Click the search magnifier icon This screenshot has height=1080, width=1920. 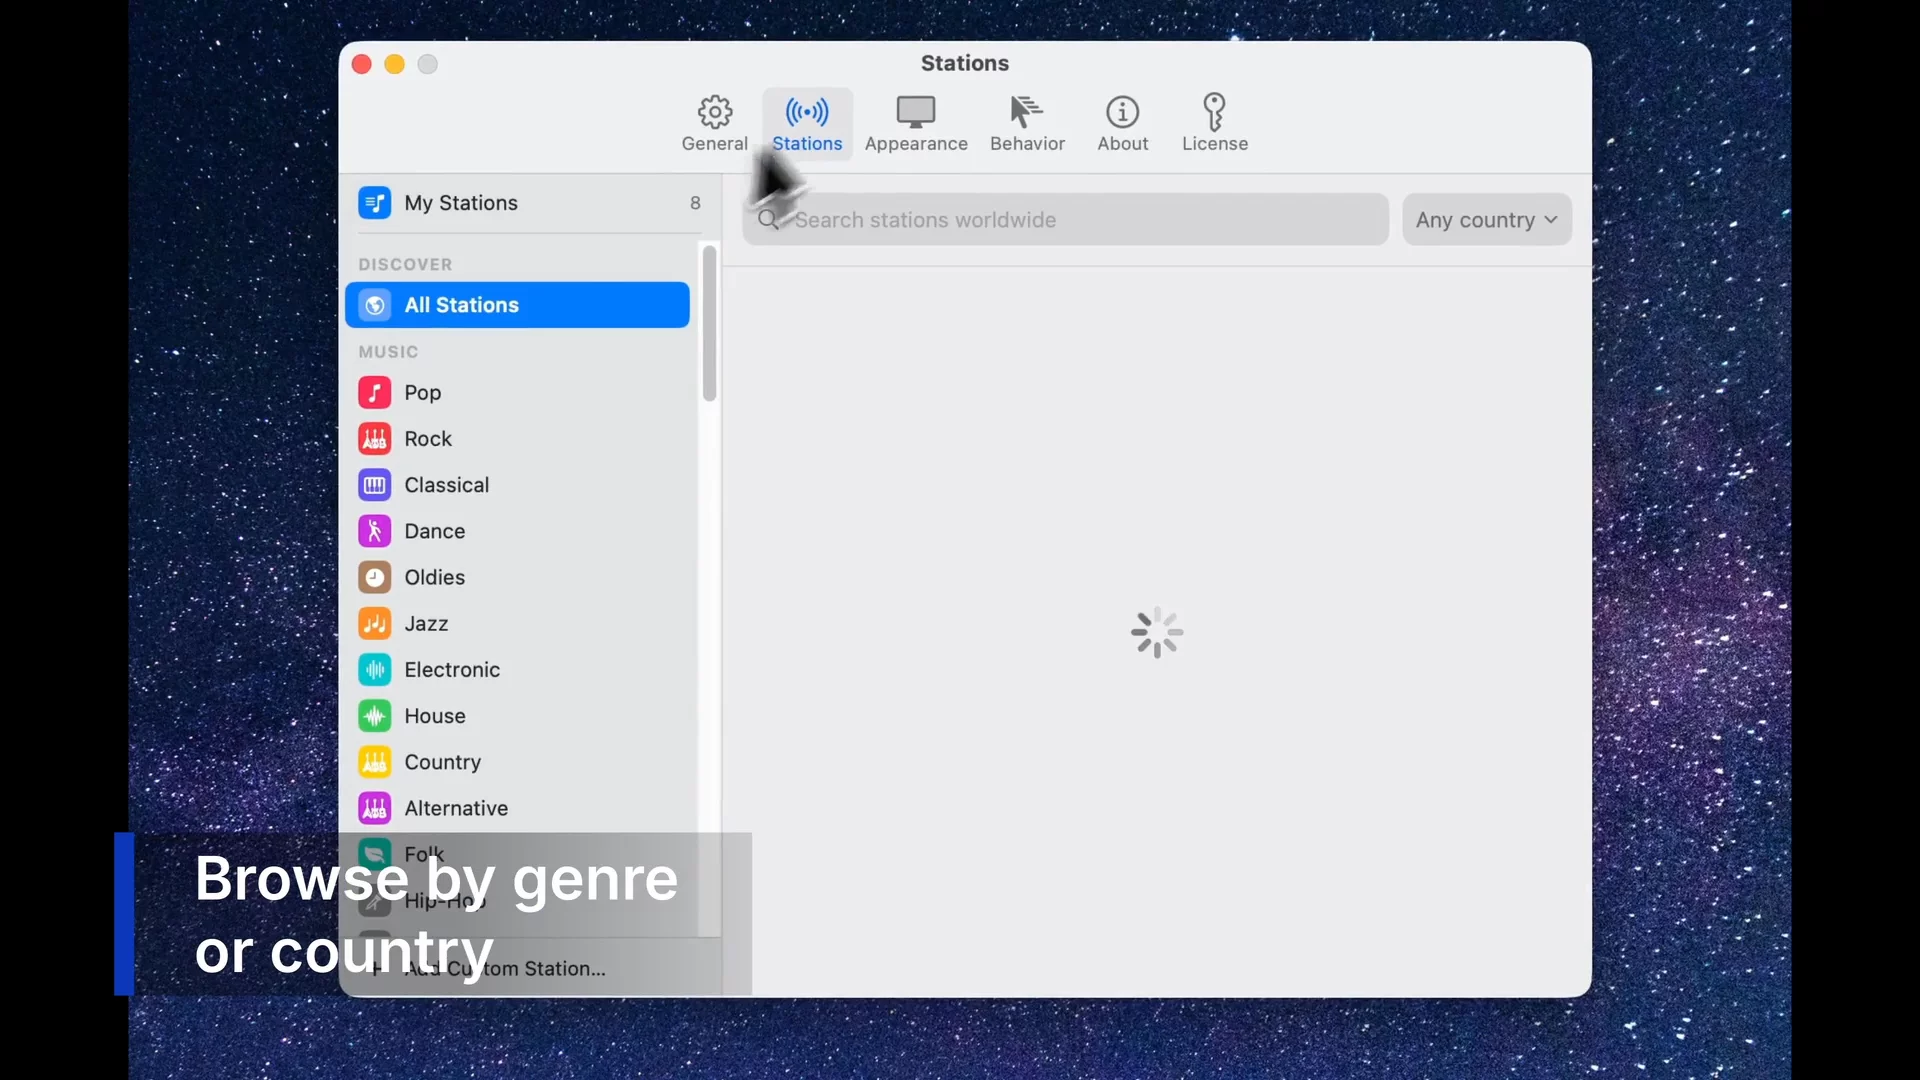pyautogui.click(x=768, y=220)
